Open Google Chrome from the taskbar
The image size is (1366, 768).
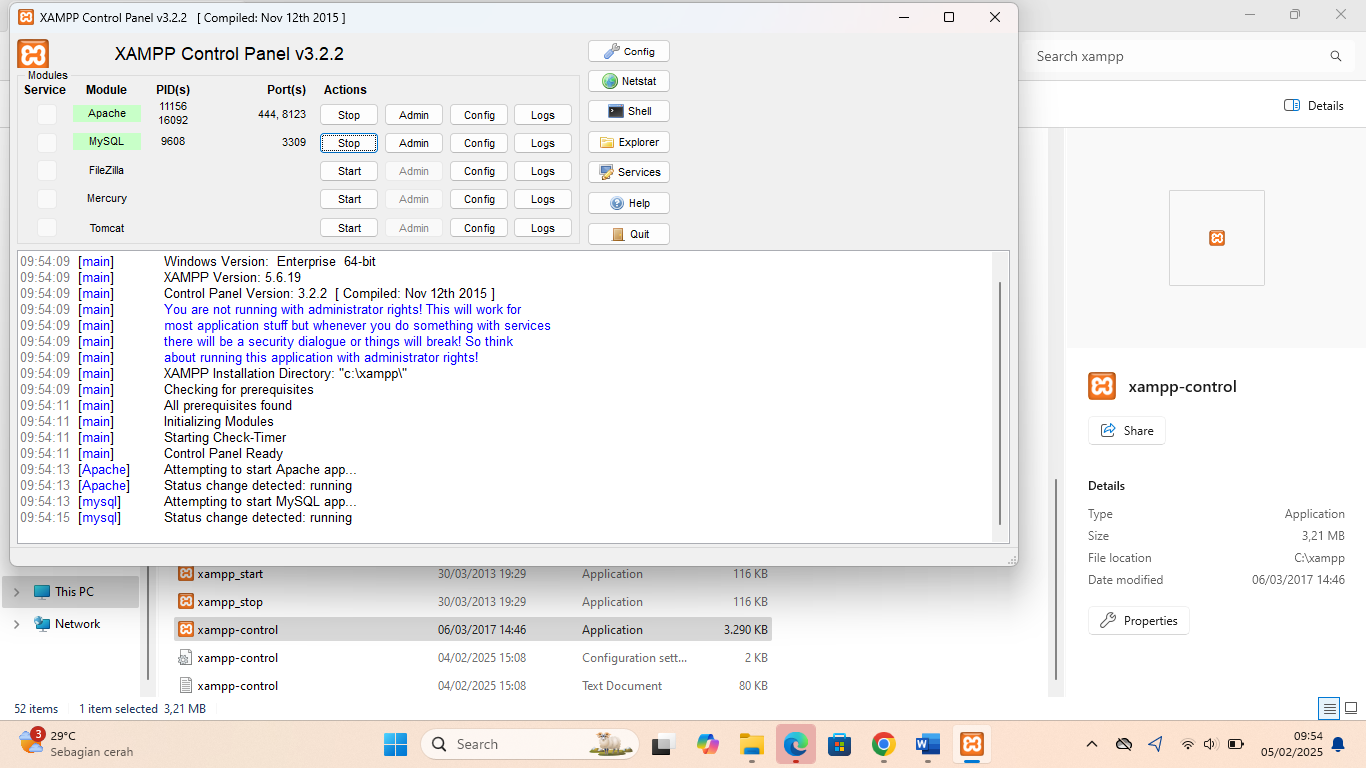883,744
